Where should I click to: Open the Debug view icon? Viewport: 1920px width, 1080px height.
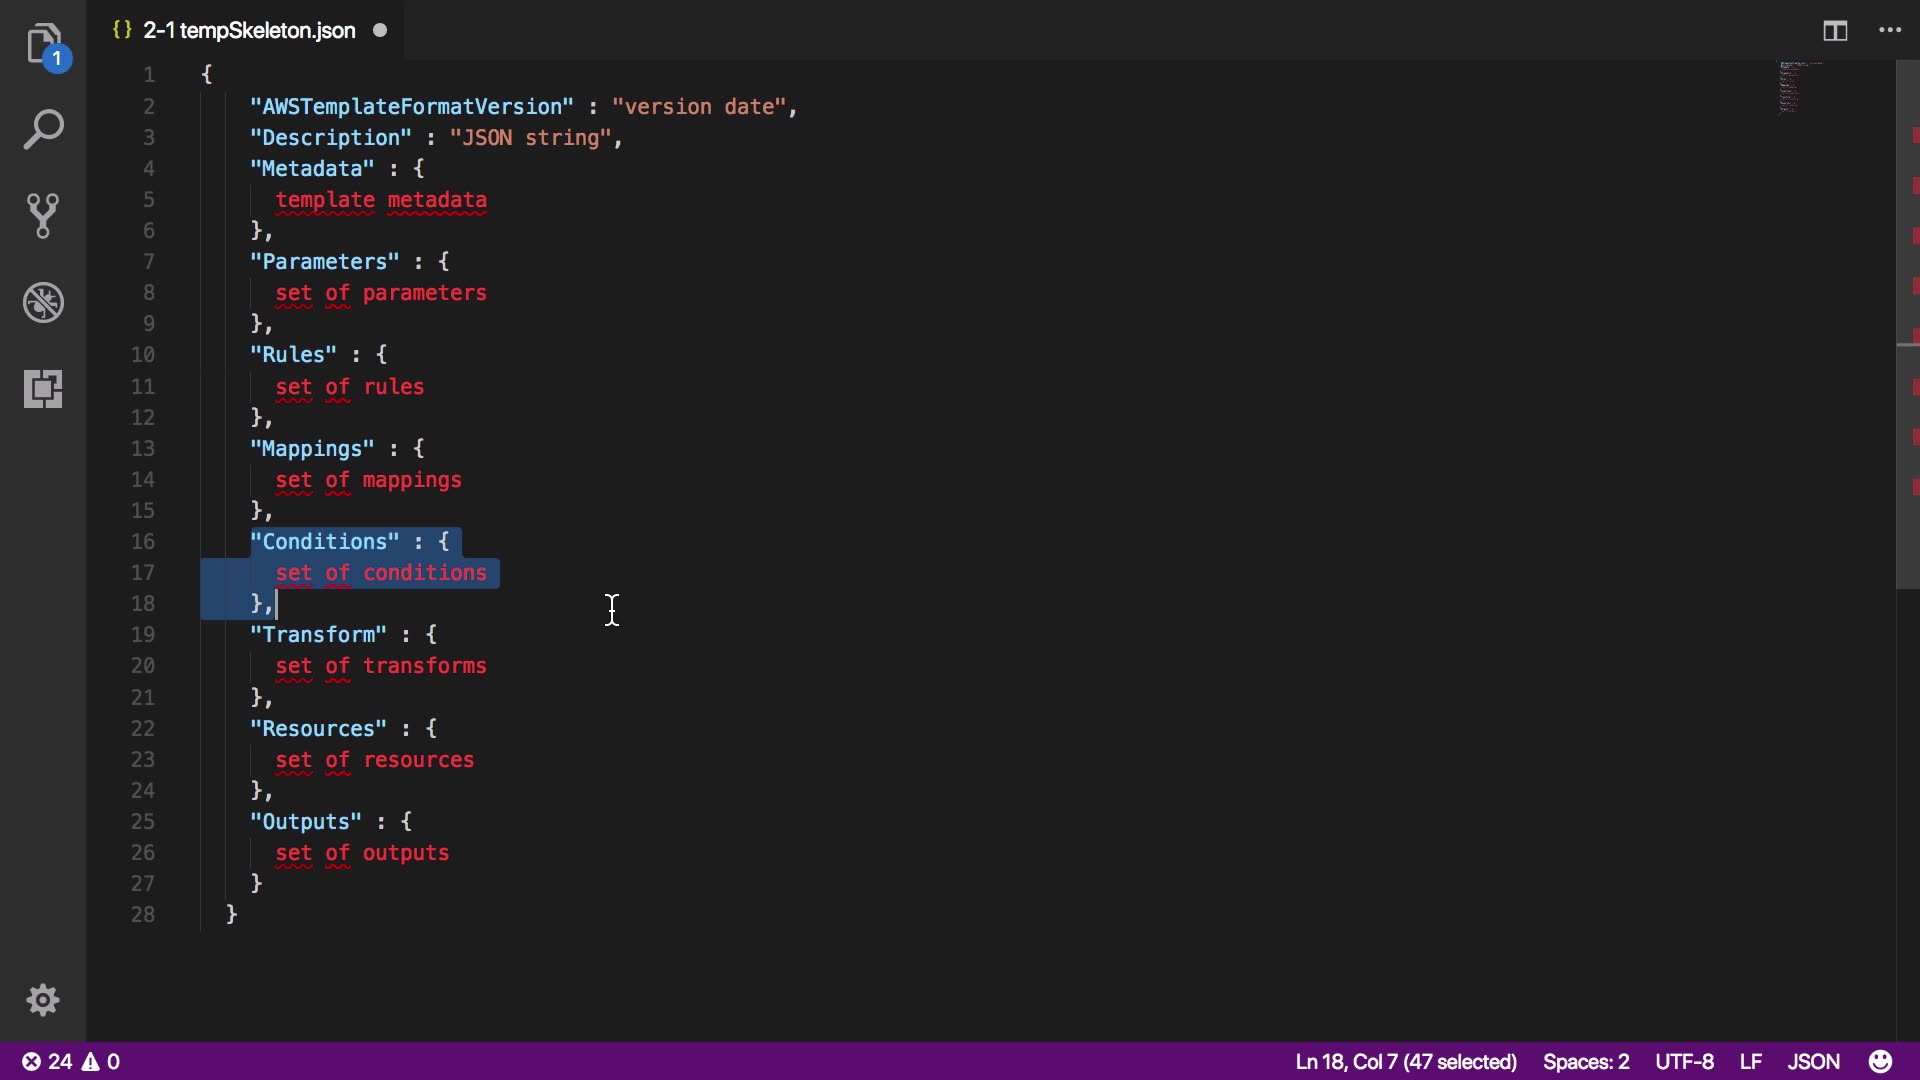pyautogui.click(x=43, y=302)
